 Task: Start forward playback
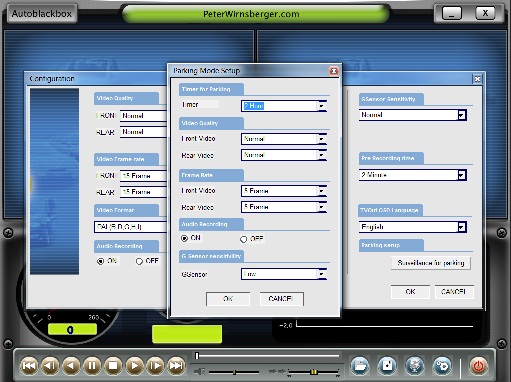[134, 366]
